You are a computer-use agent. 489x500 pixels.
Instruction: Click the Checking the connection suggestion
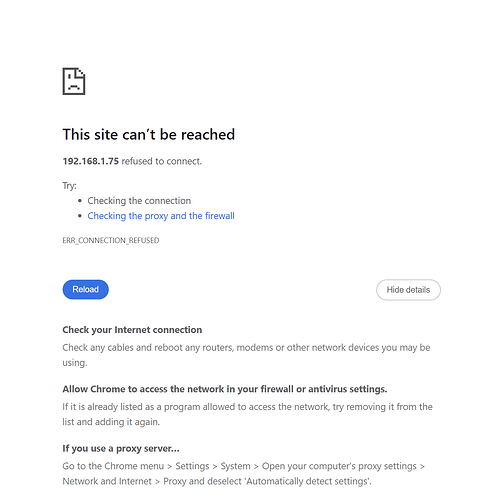(x=139, y=201)
